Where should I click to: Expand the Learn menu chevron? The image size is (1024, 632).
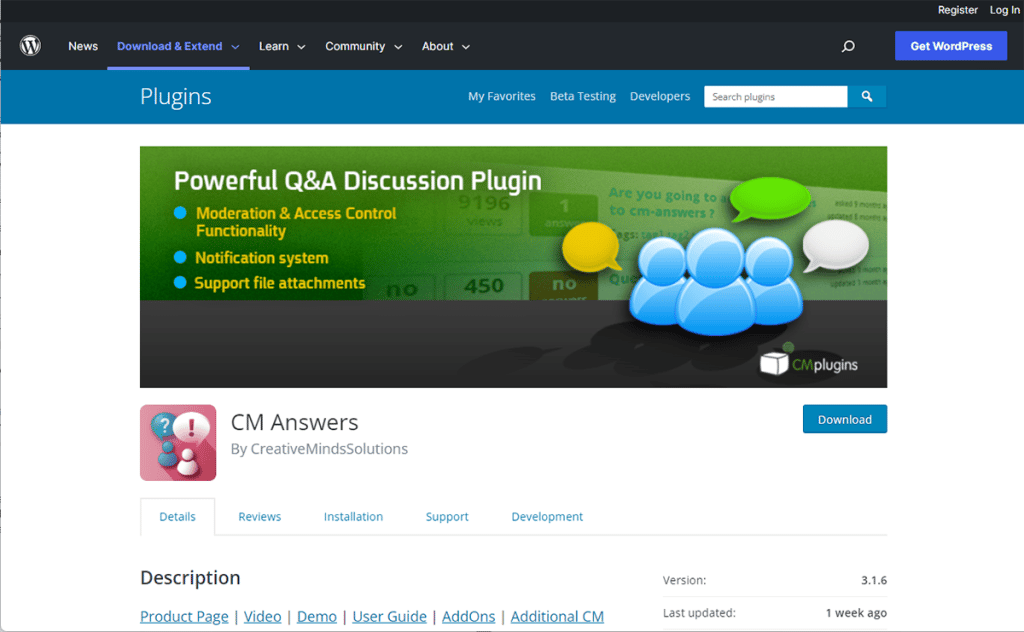click(x=301, y=47)
